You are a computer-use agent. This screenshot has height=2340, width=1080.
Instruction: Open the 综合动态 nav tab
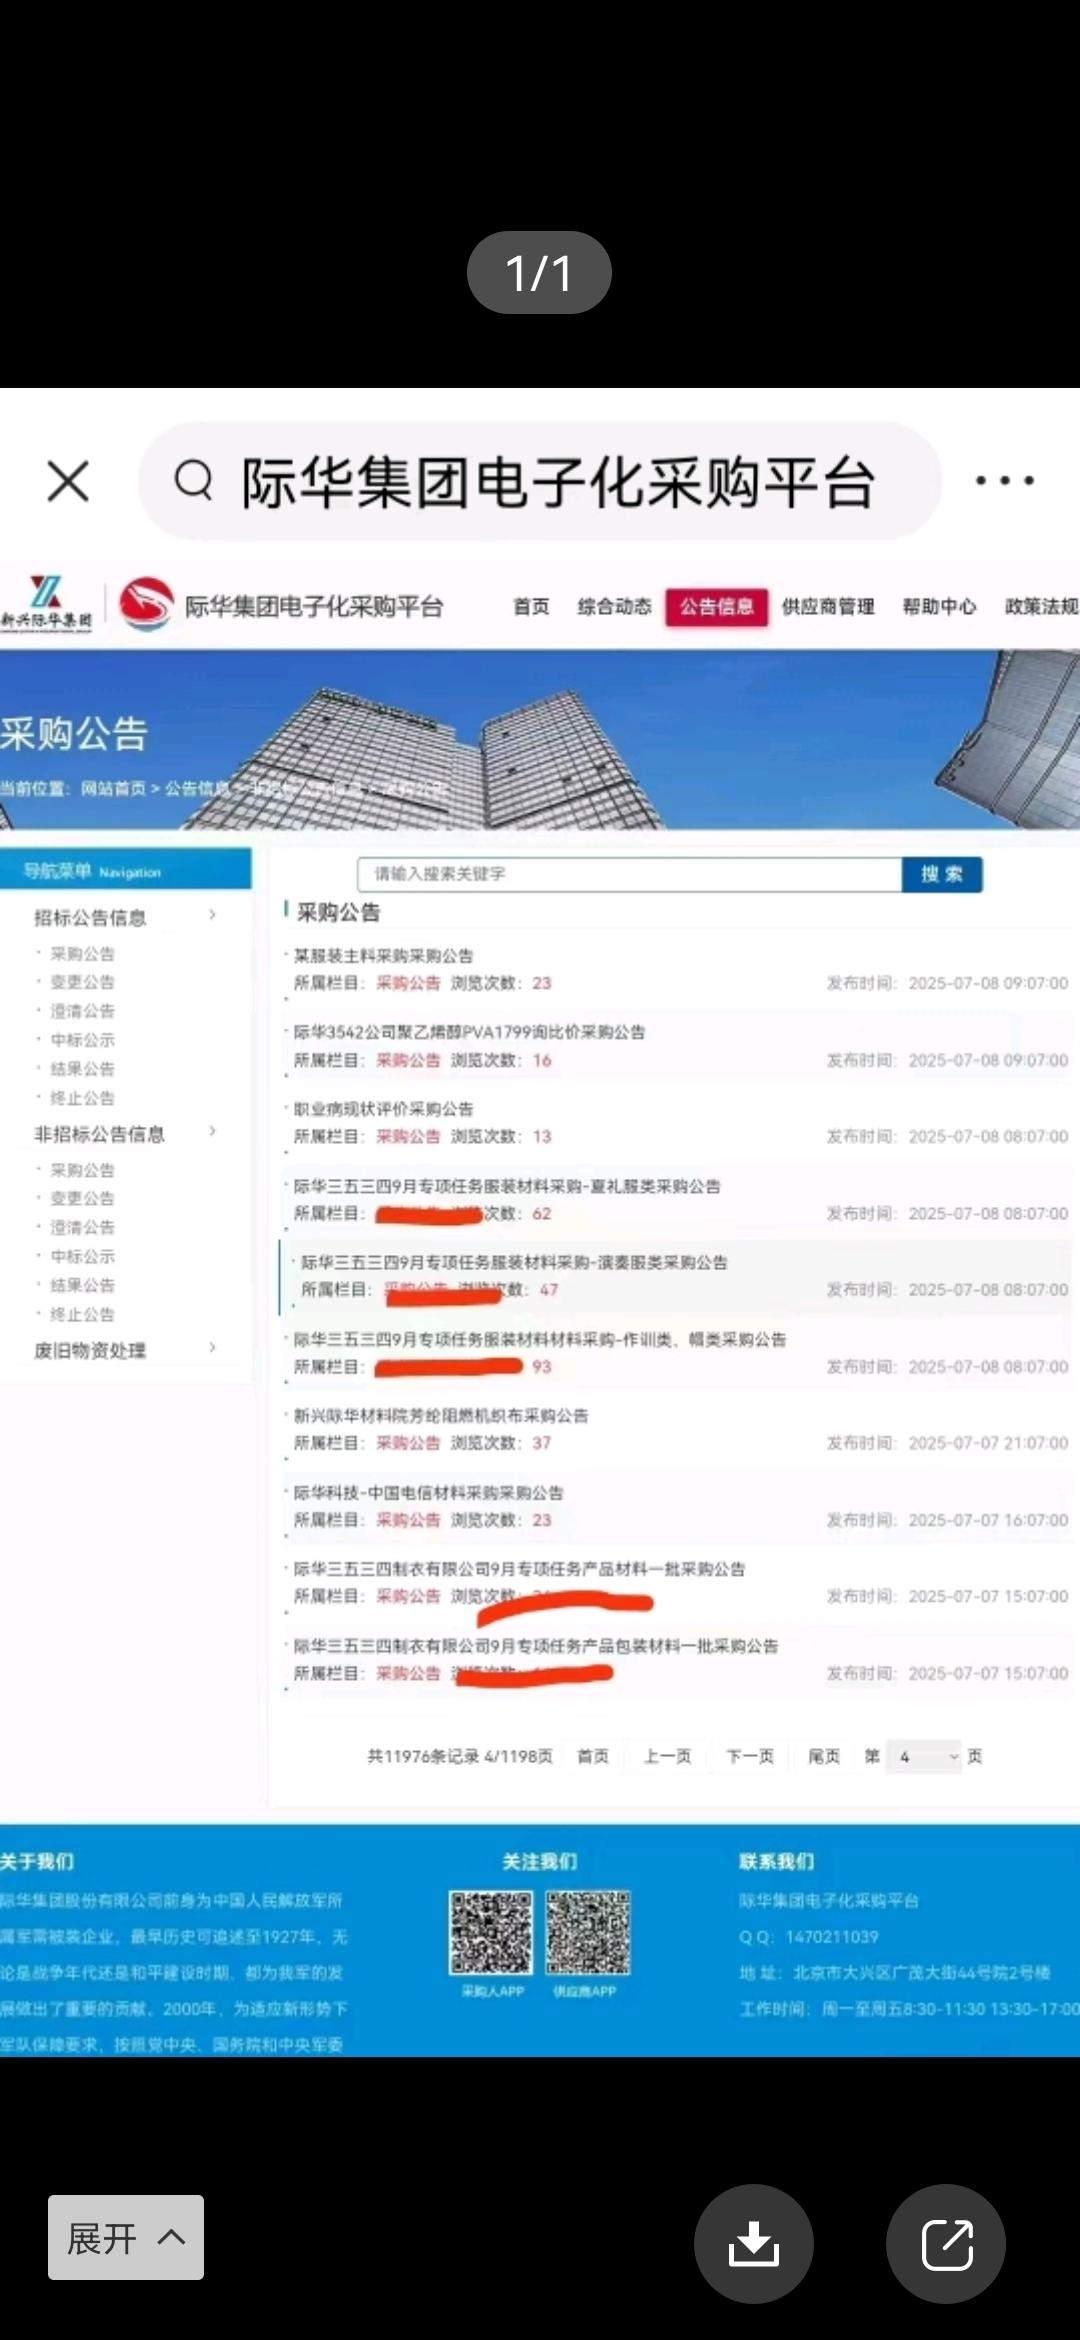click(x=614, y=606)
